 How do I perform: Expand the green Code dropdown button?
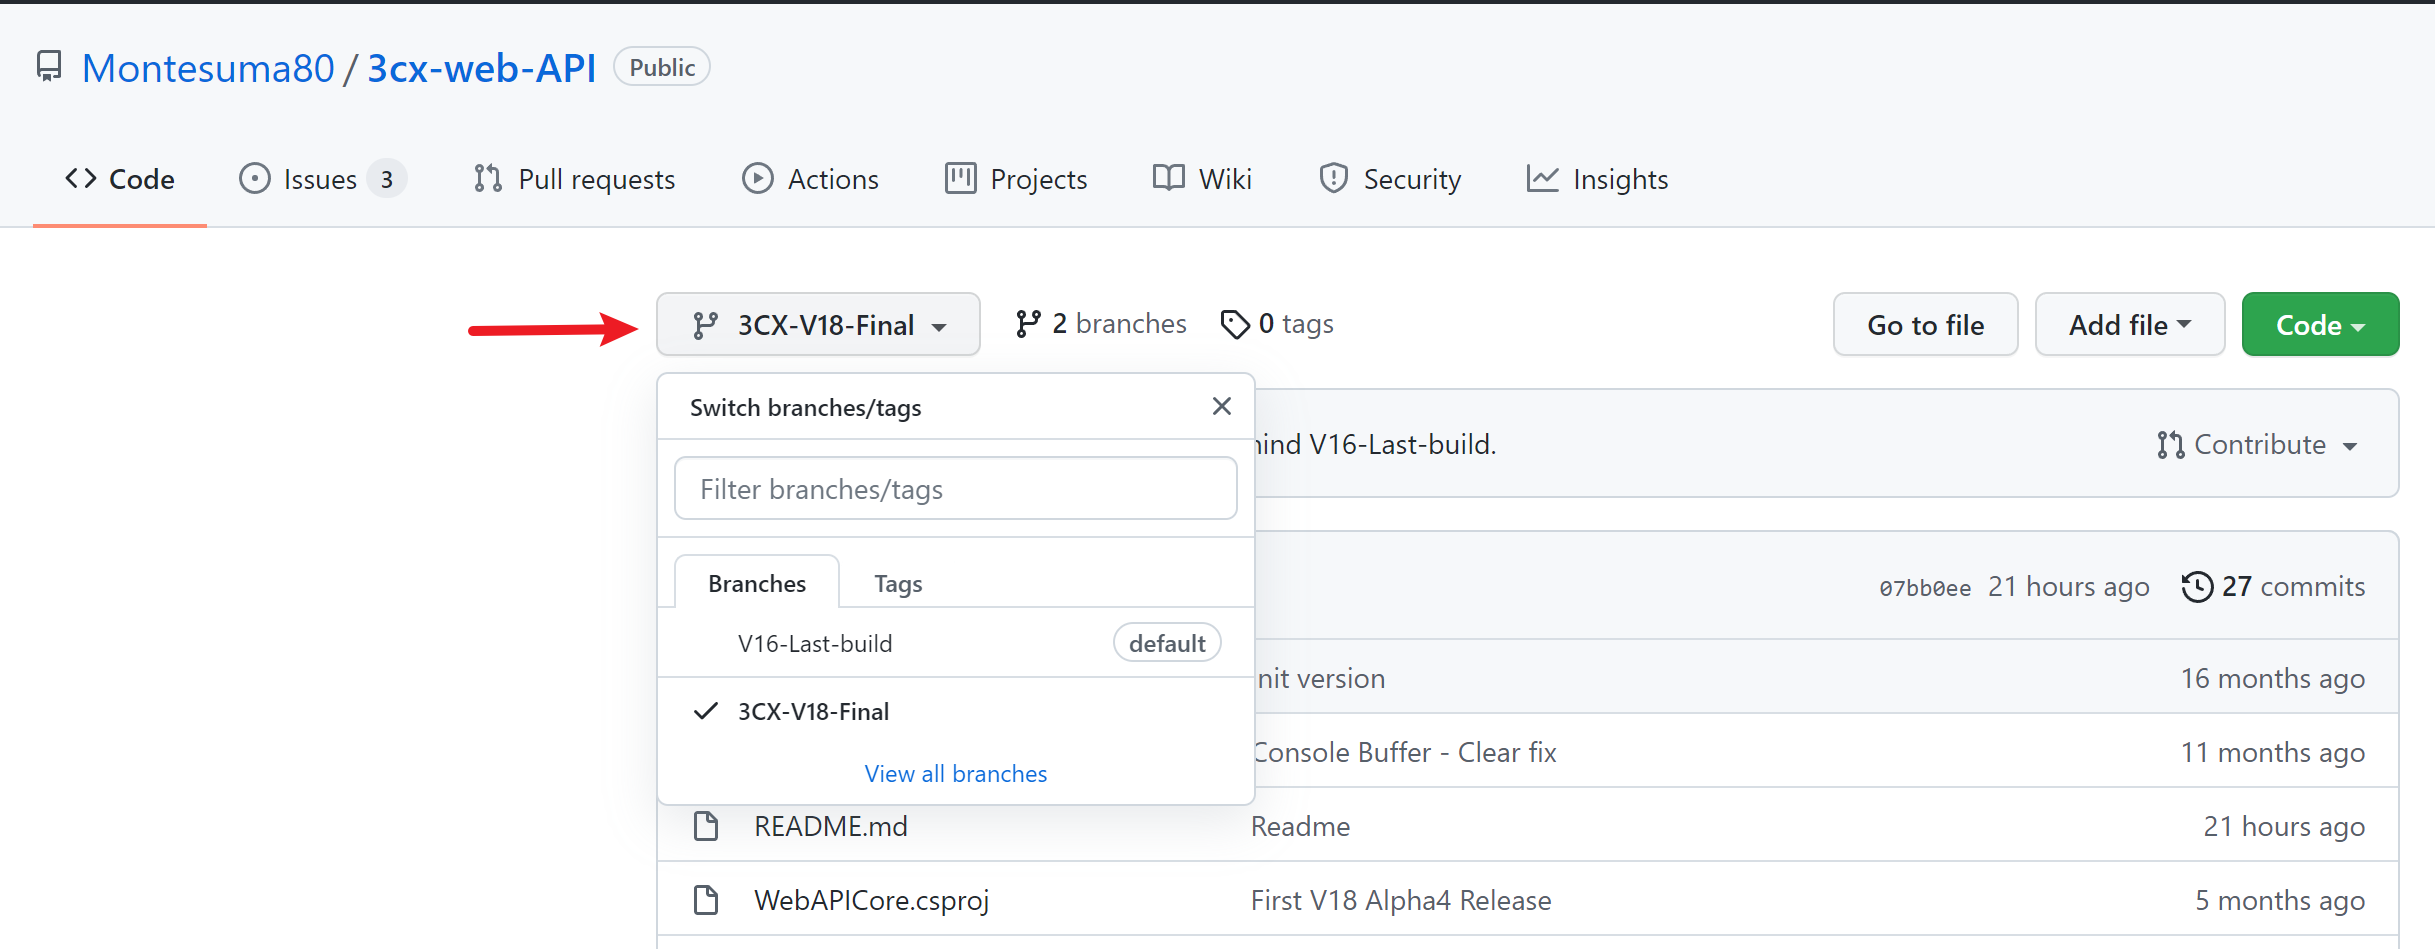tap(2320, 325)
